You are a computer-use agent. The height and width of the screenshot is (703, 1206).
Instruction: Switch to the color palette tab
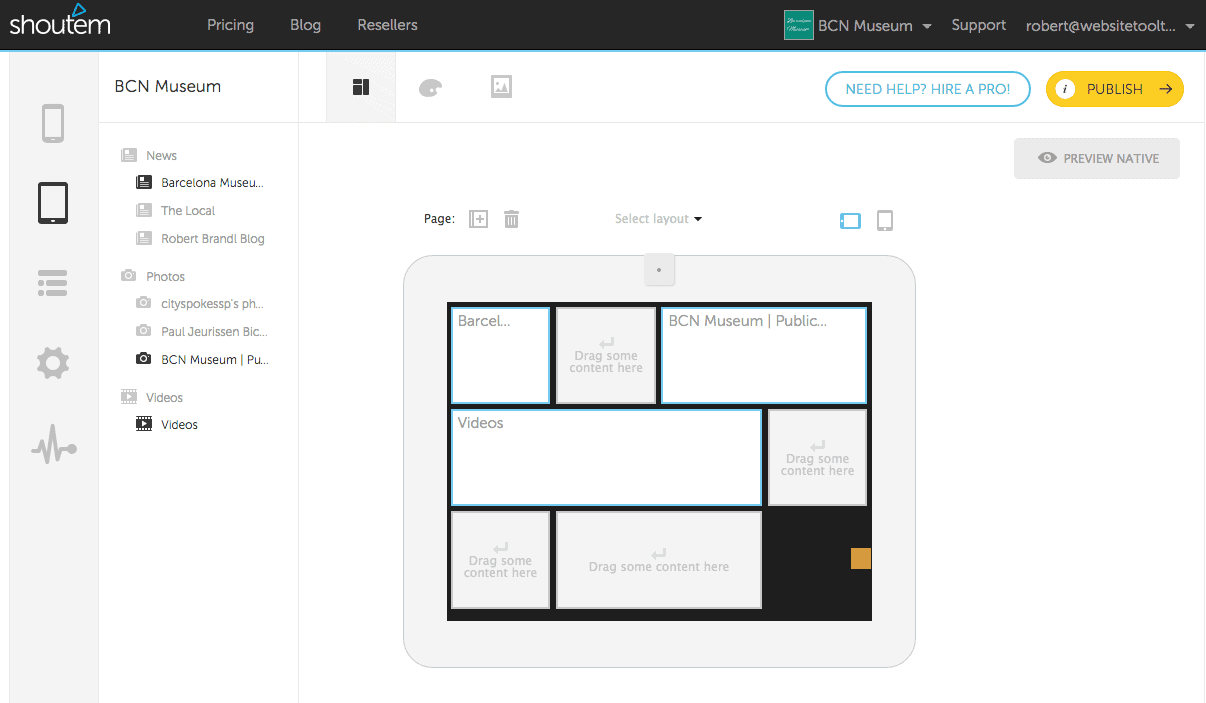(x=430, y=88)
